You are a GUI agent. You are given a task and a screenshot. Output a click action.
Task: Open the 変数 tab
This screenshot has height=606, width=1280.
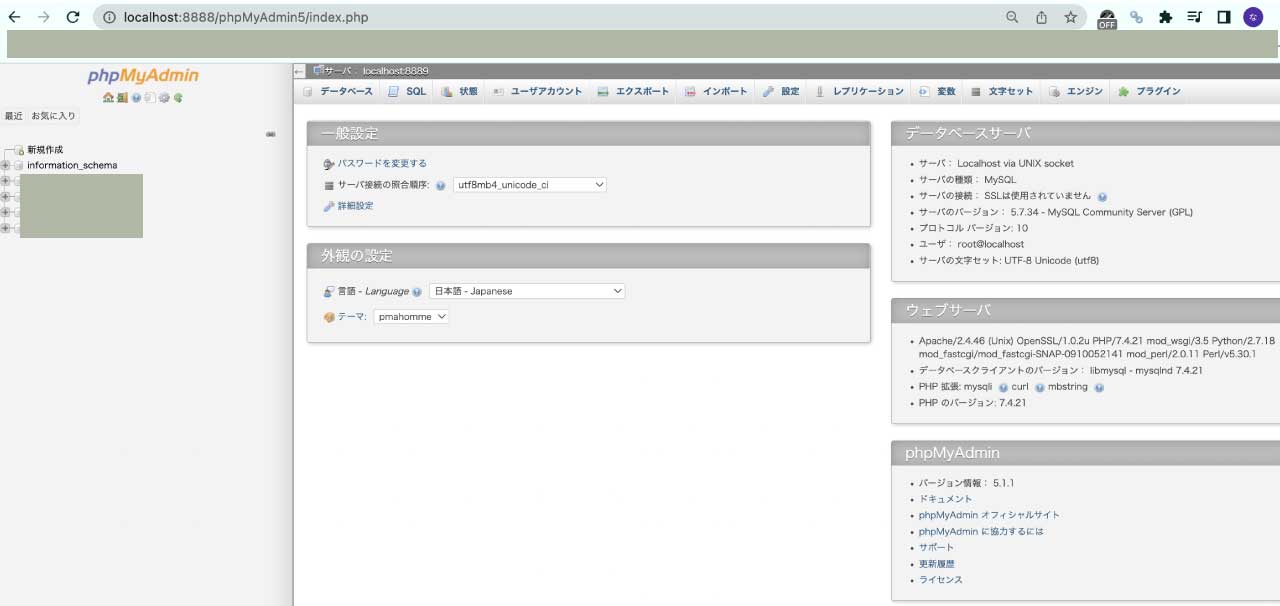click(938, 91)
